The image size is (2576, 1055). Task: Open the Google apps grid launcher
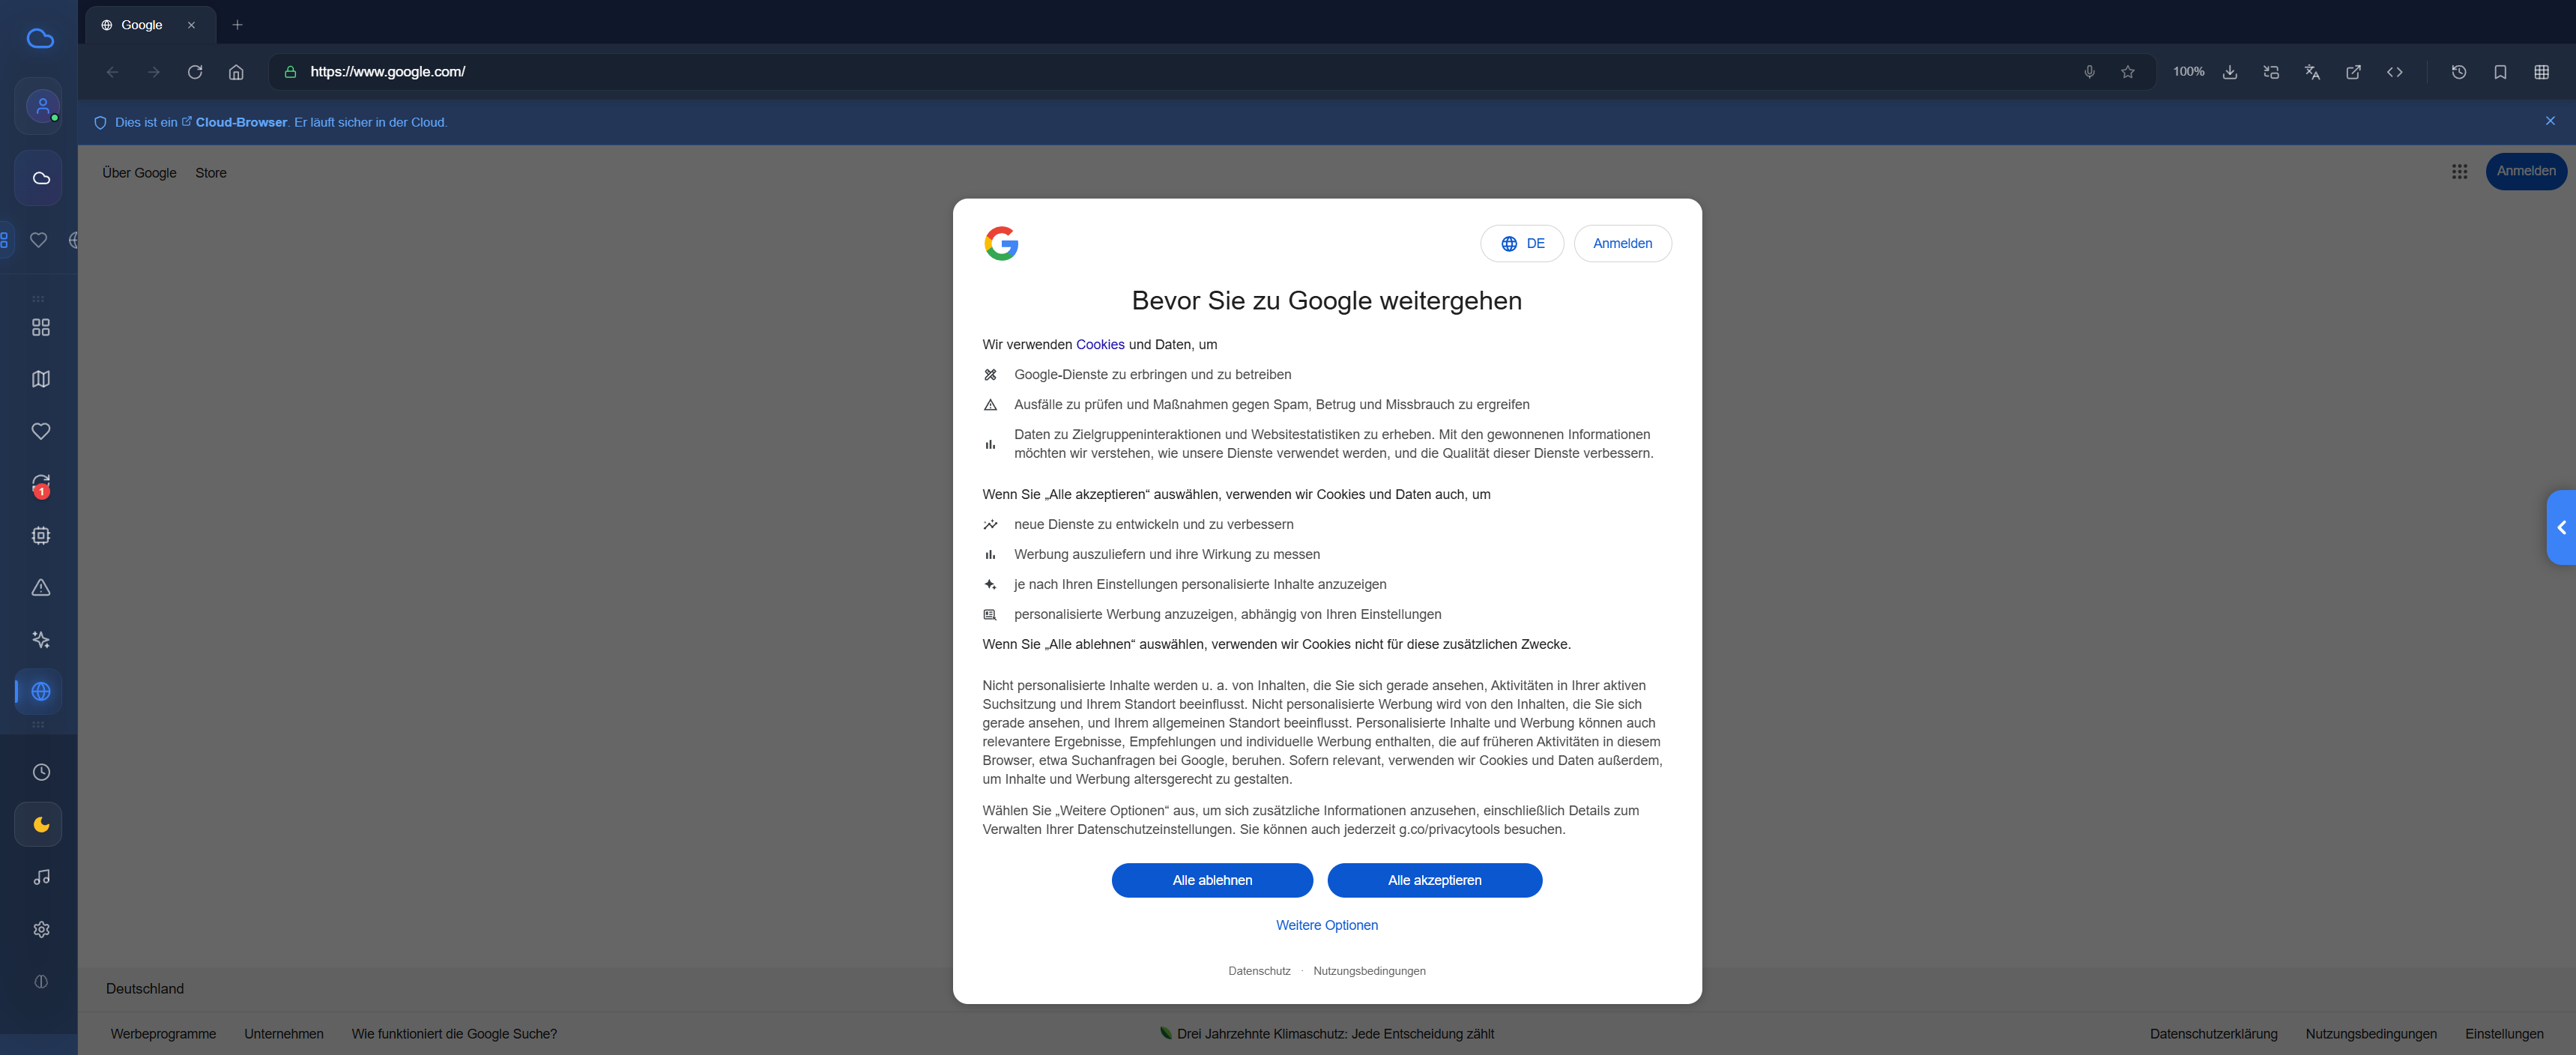coord(2460,171)
